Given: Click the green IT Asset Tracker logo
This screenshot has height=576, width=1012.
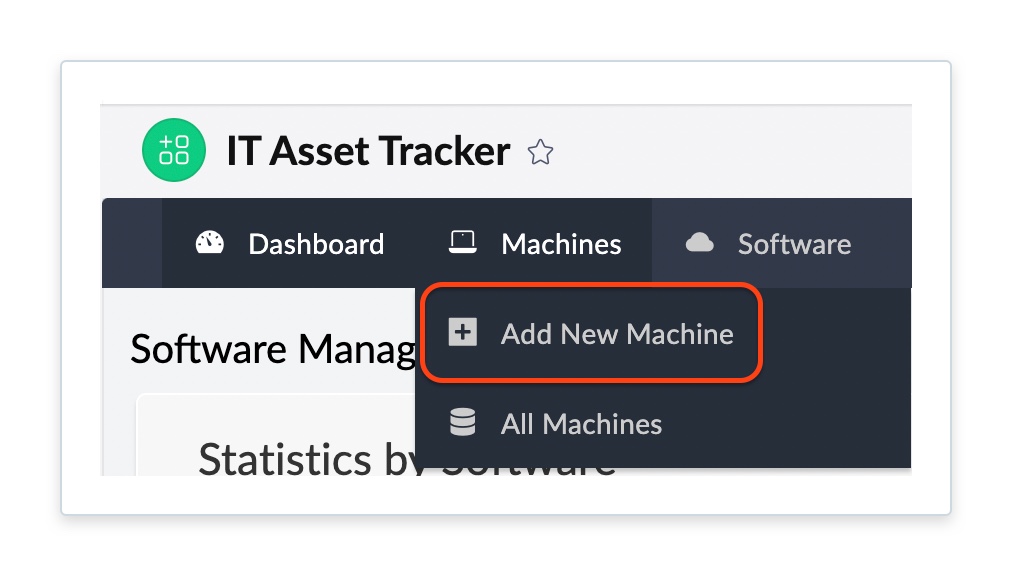Looking at the screenshot, I should click(174, 151).
